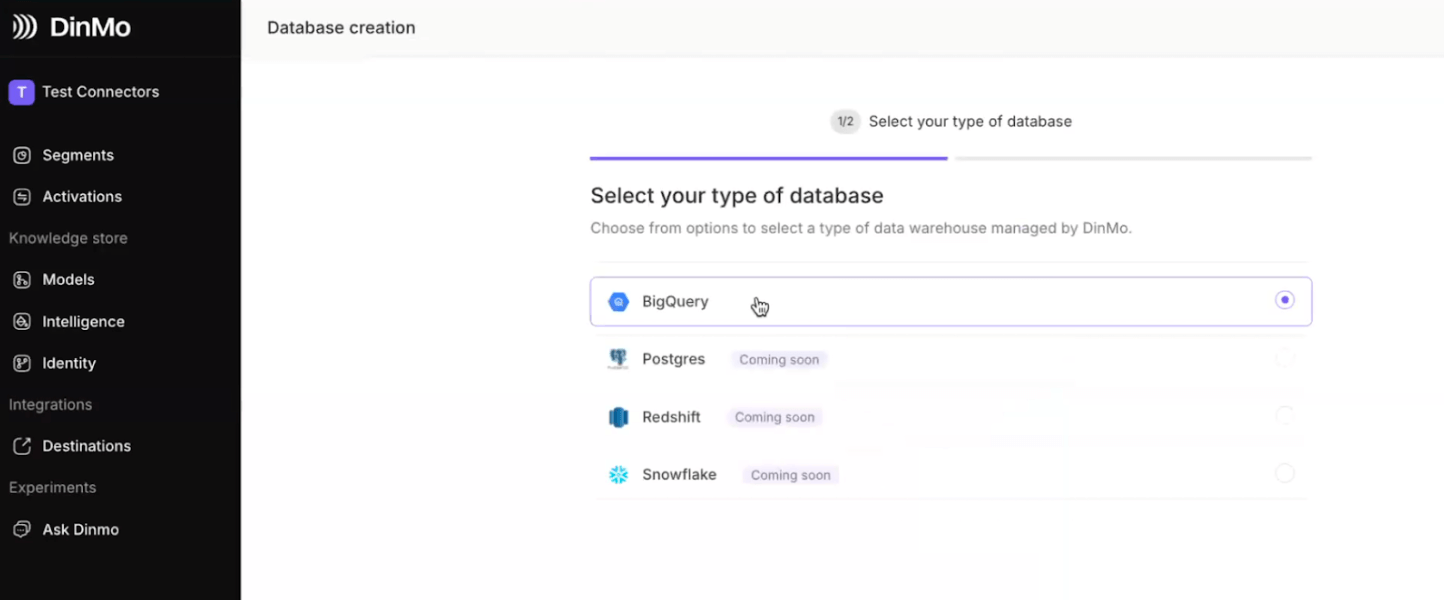The width and height of the screenshot is (1444, 600).
Task: Select the Snowflake radio button
Action: (1285, 473)
